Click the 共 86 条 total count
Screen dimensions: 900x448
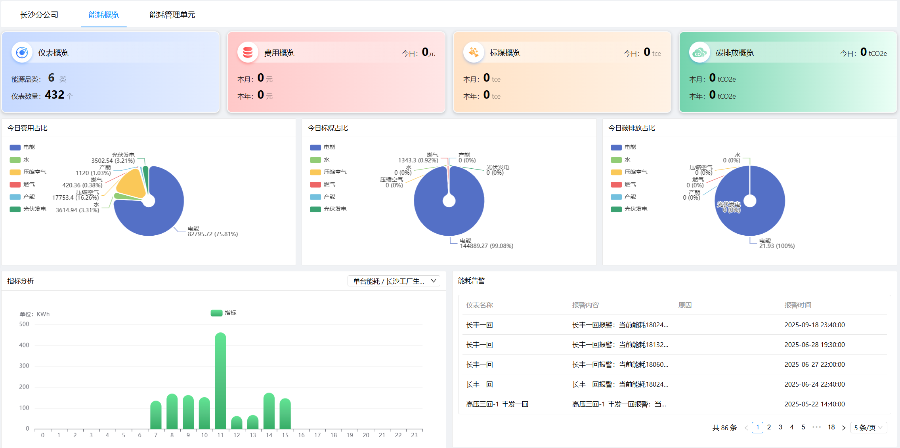(x=724, y=427)
